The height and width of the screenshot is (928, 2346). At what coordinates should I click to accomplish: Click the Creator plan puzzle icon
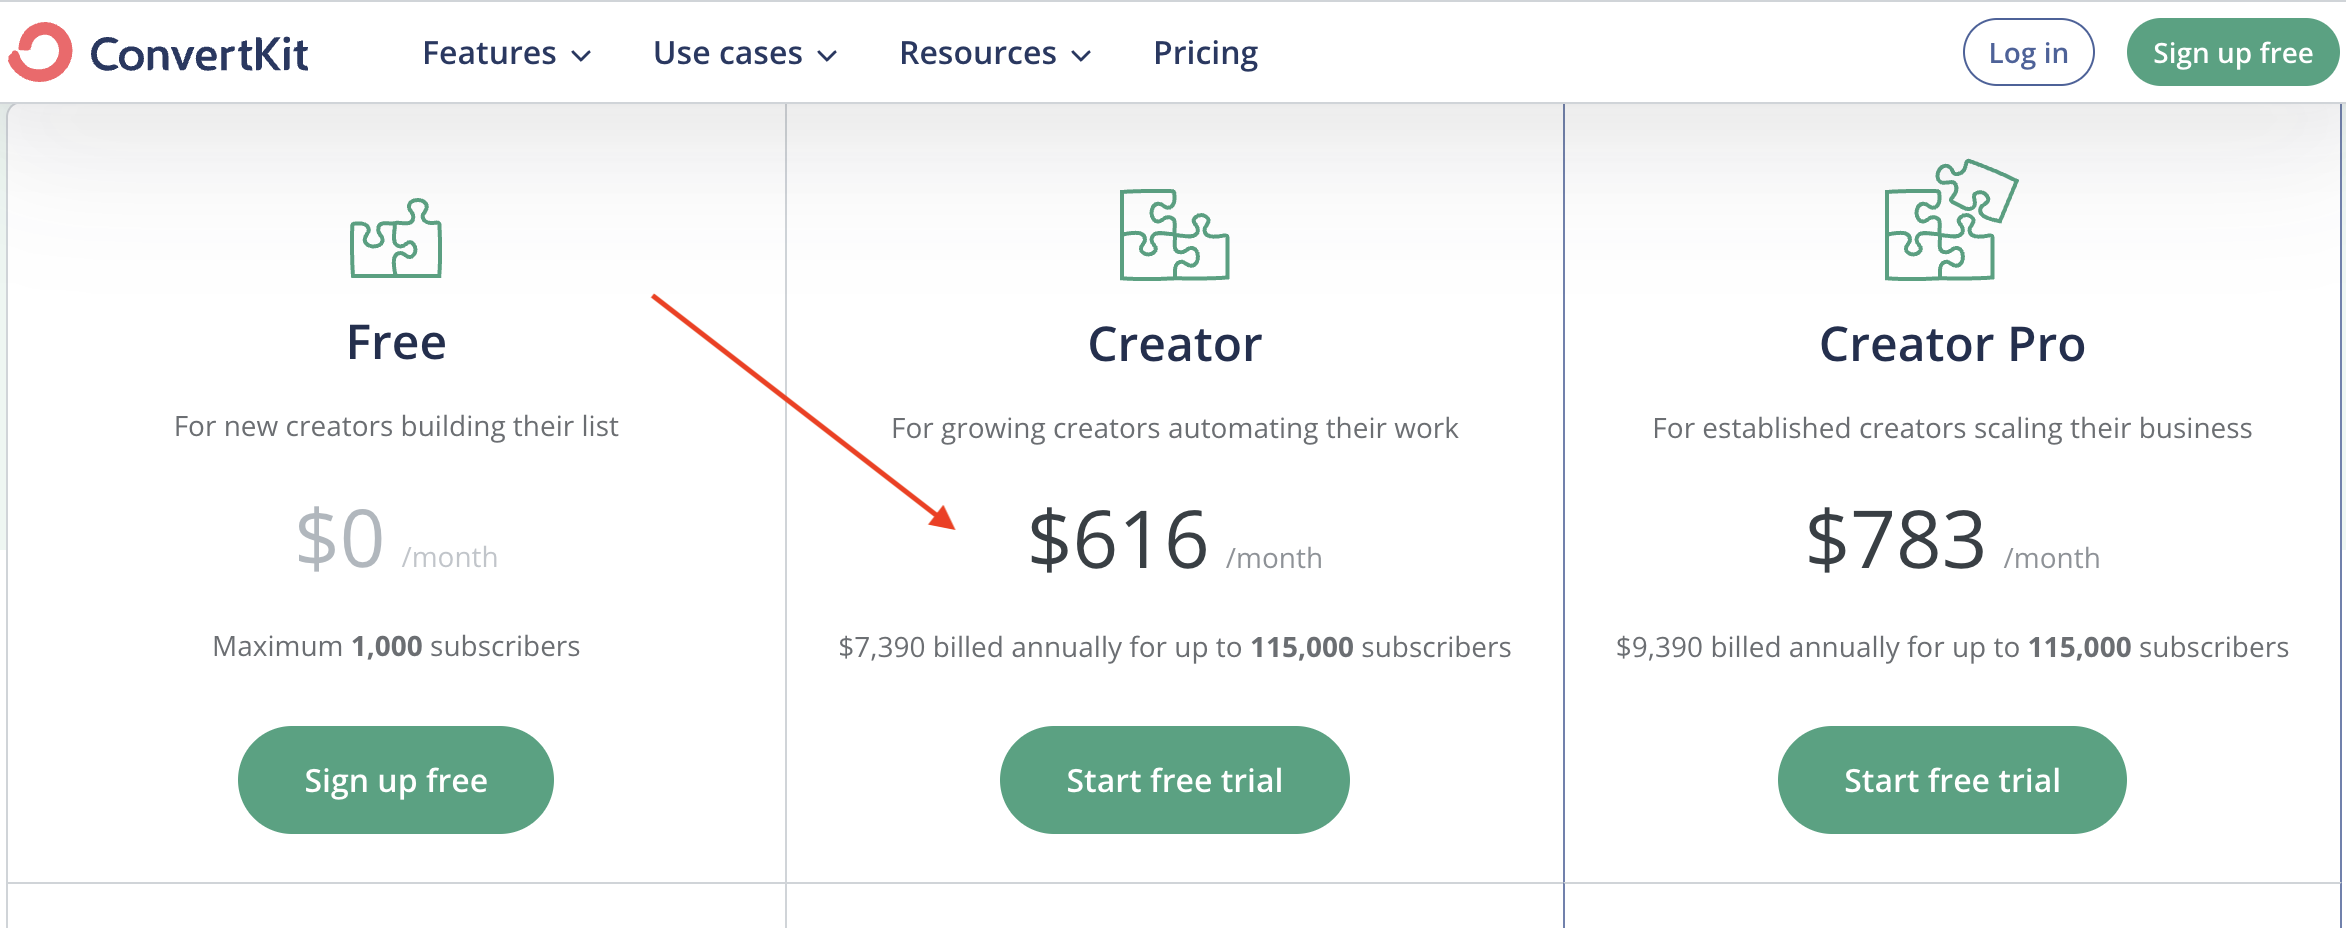[1174, 235]
